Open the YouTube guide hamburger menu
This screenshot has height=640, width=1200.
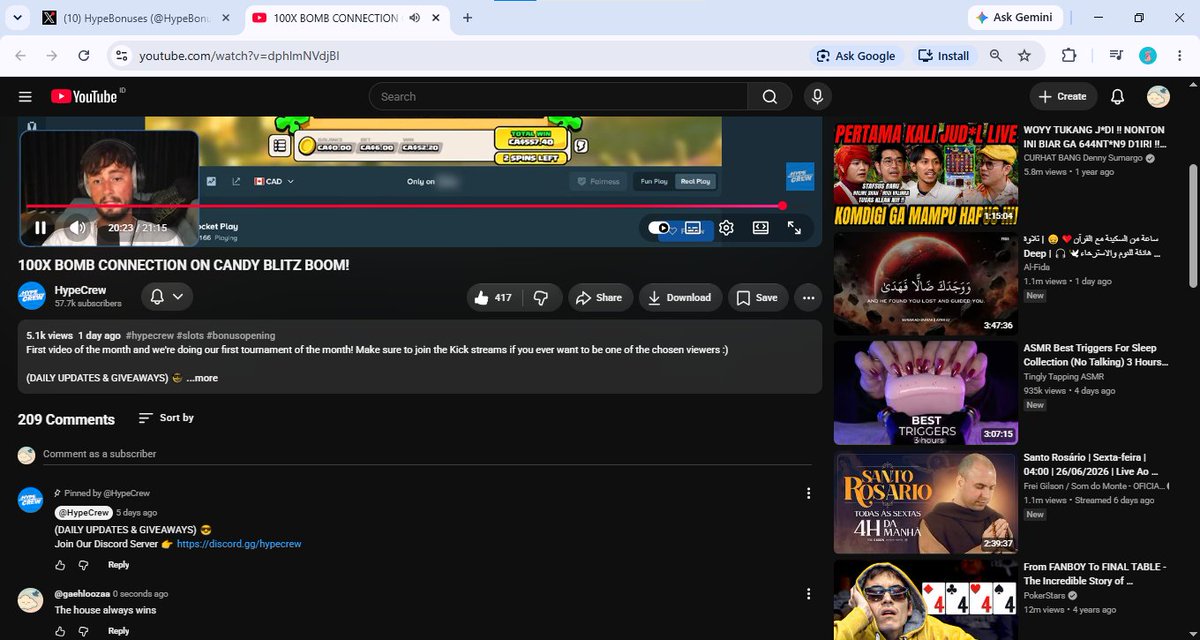tap(25, 96)
